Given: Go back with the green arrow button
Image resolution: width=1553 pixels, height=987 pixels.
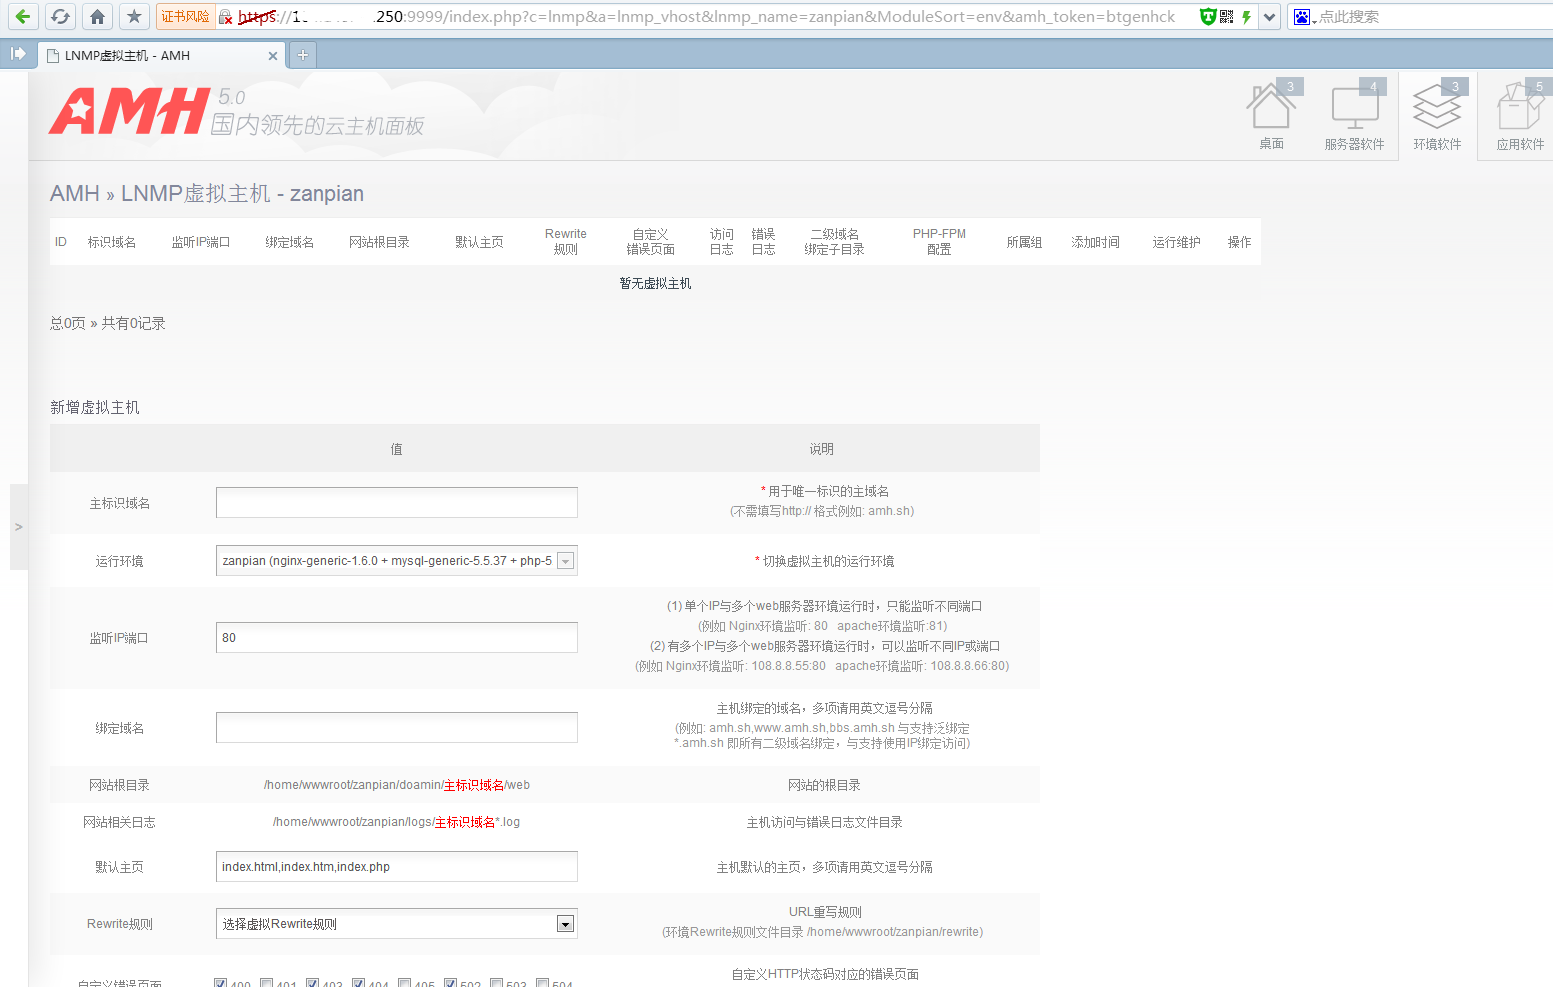Looking at the screenshot, I should point(23,16).
